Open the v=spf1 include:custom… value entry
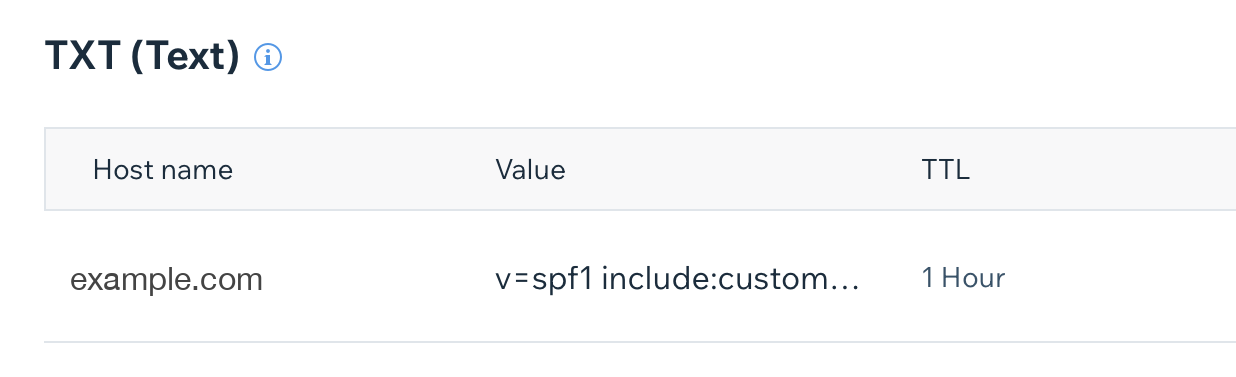The width and height of the screenshot is (1236, 377). pos(677,279)
